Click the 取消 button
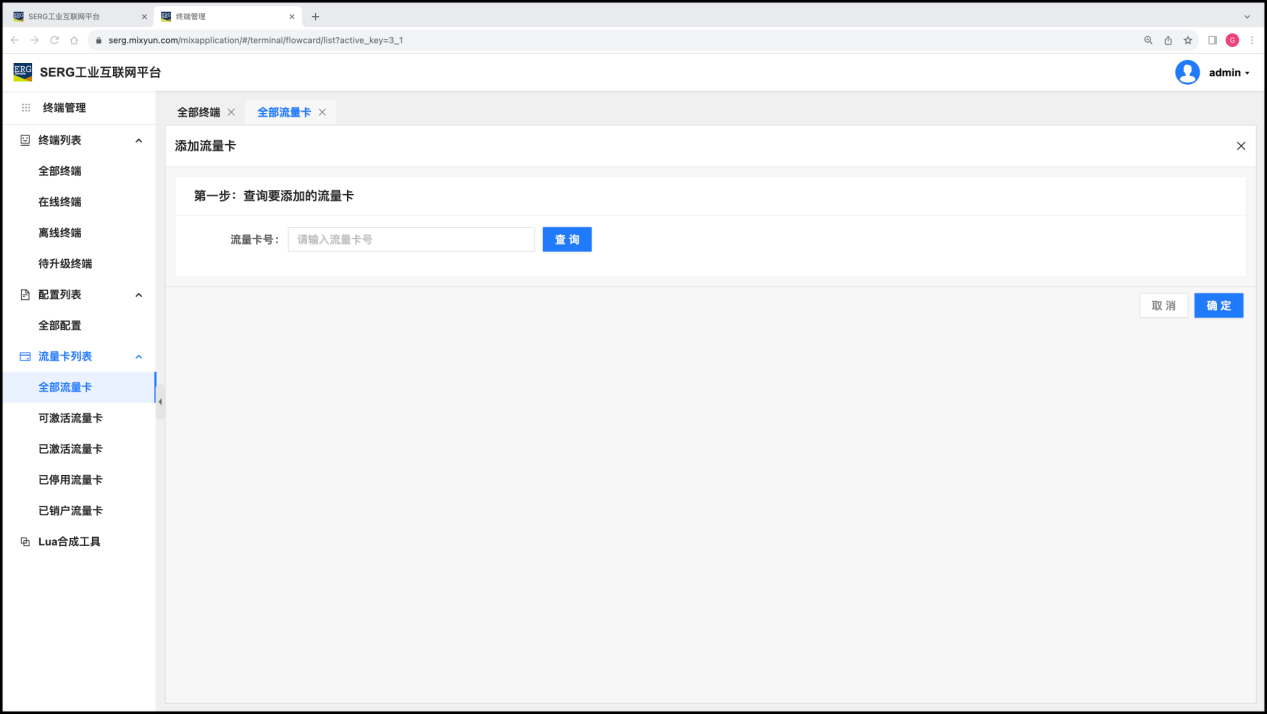The height and width of the screenshot is (714, 1267). (1163, 306)
